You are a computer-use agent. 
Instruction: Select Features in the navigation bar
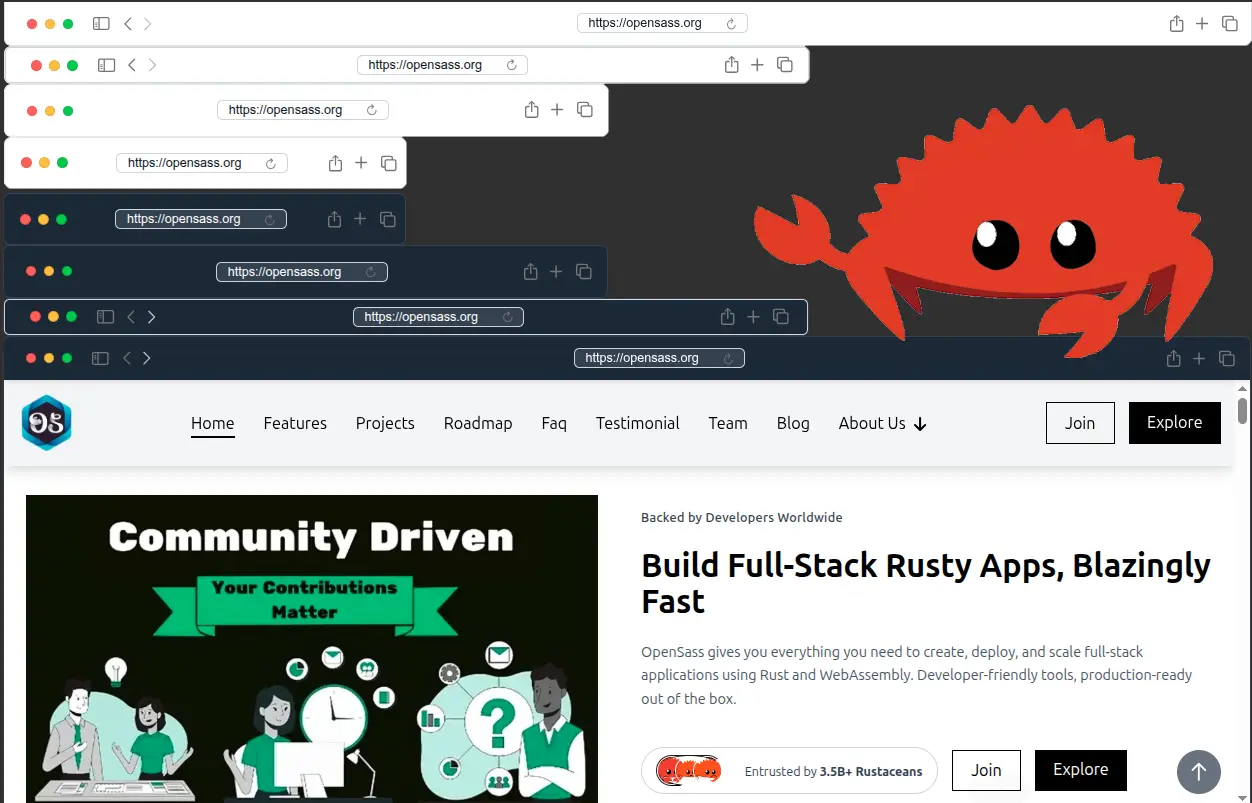tap(295, 423)
